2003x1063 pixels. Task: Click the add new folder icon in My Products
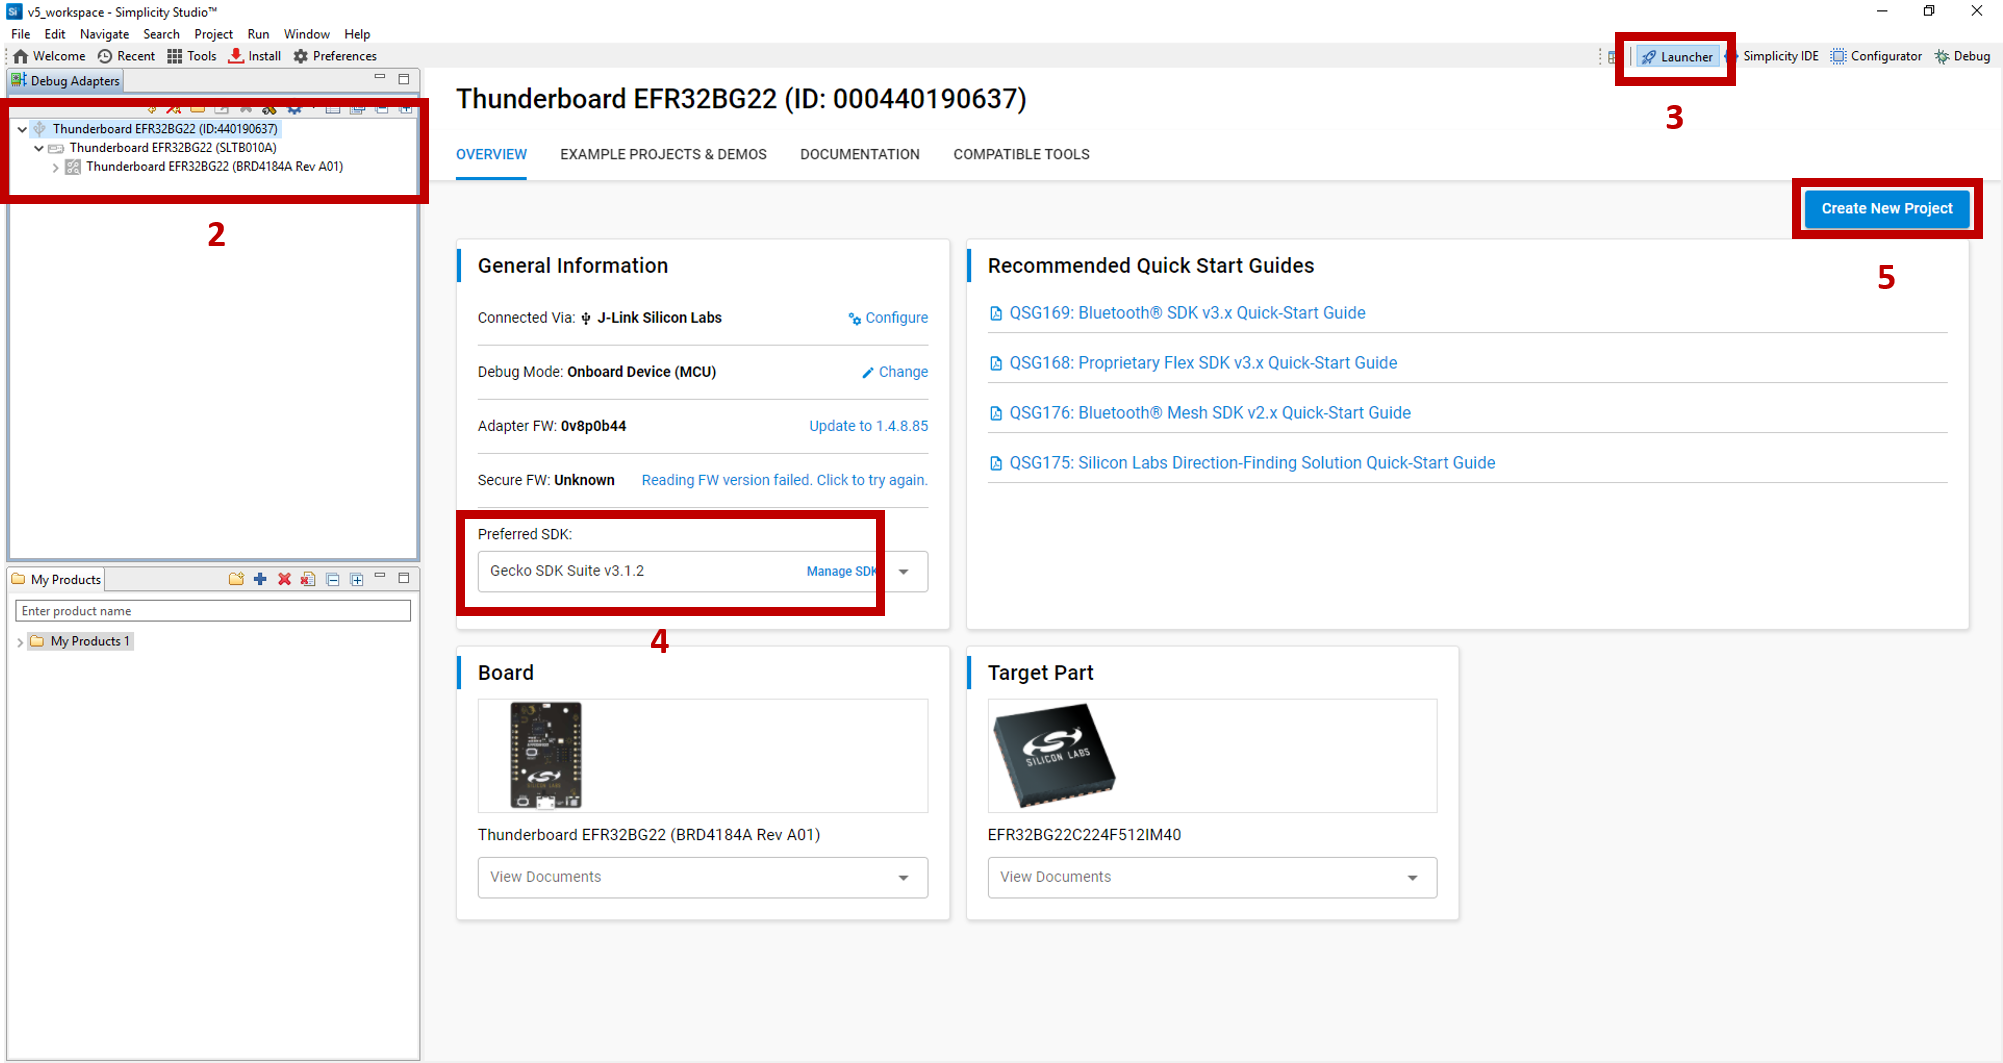coord(236,579)
